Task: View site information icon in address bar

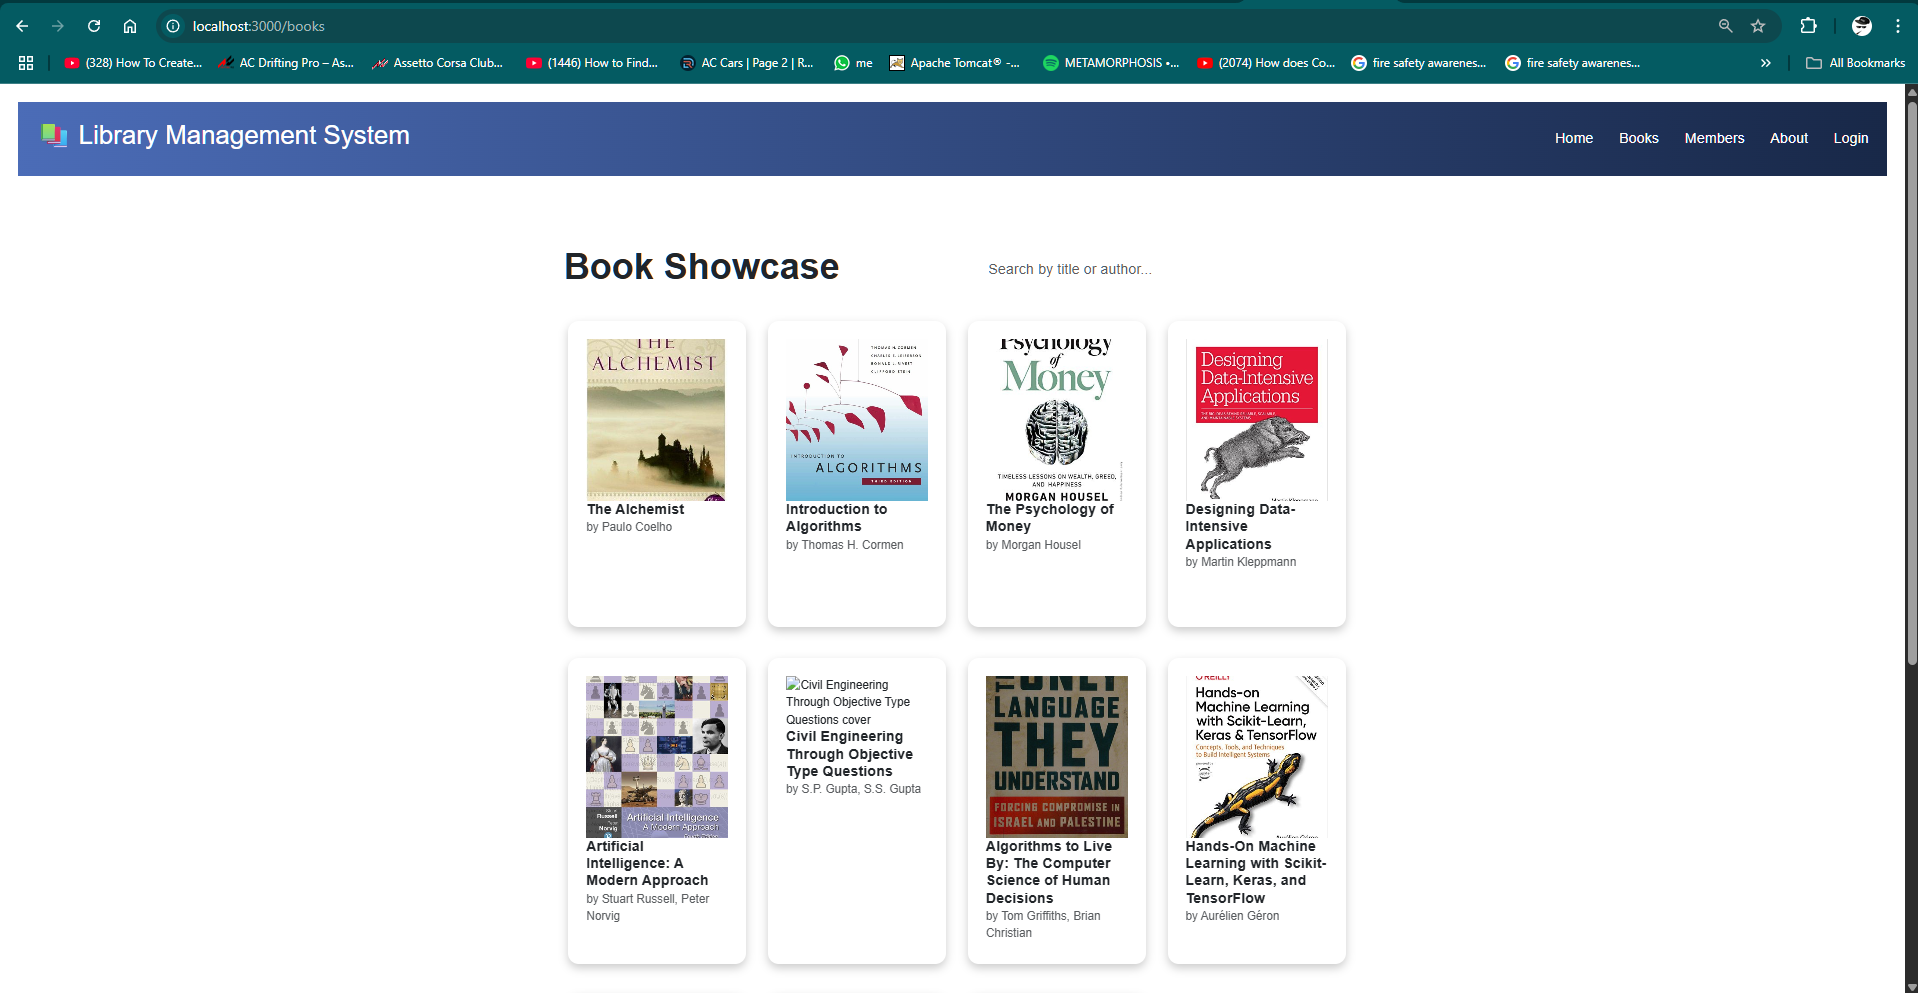Action: [173, 26]
